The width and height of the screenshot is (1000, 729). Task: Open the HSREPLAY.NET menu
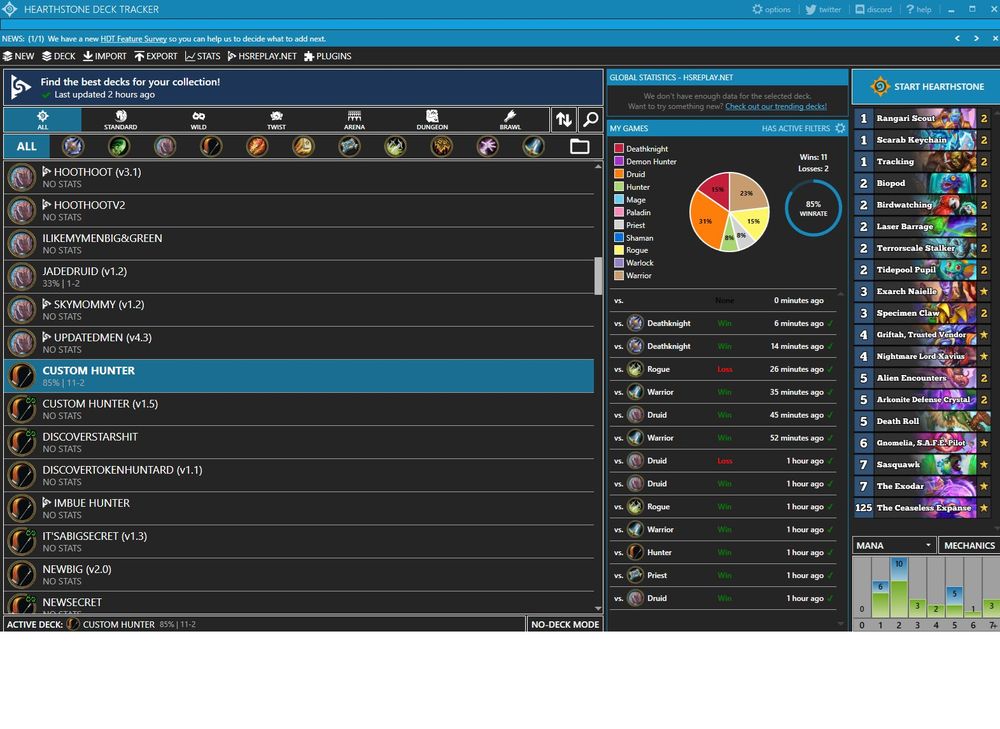[x=262, y=56]
